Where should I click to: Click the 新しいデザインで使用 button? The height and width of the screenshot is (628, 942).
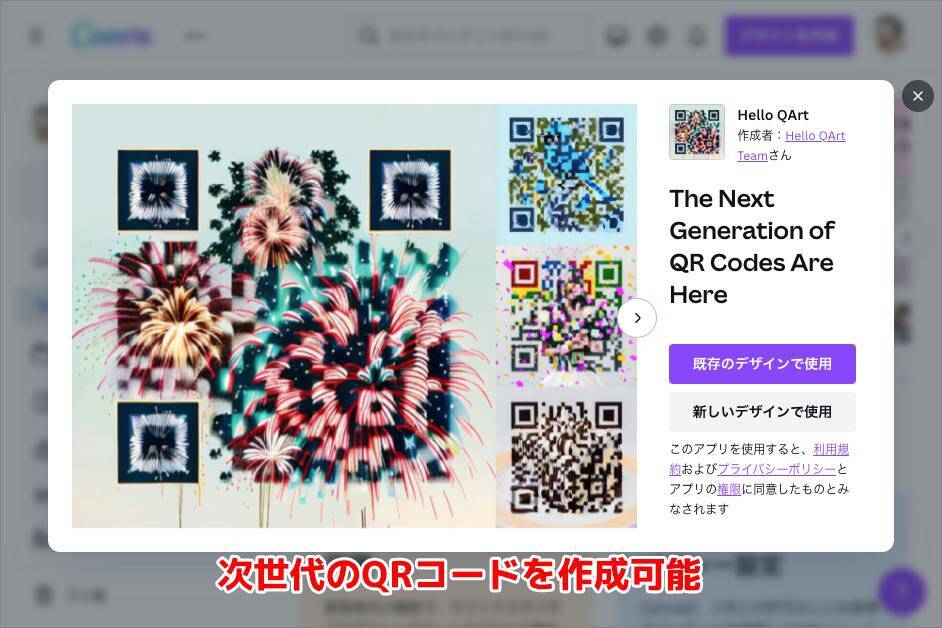[762, 412]
